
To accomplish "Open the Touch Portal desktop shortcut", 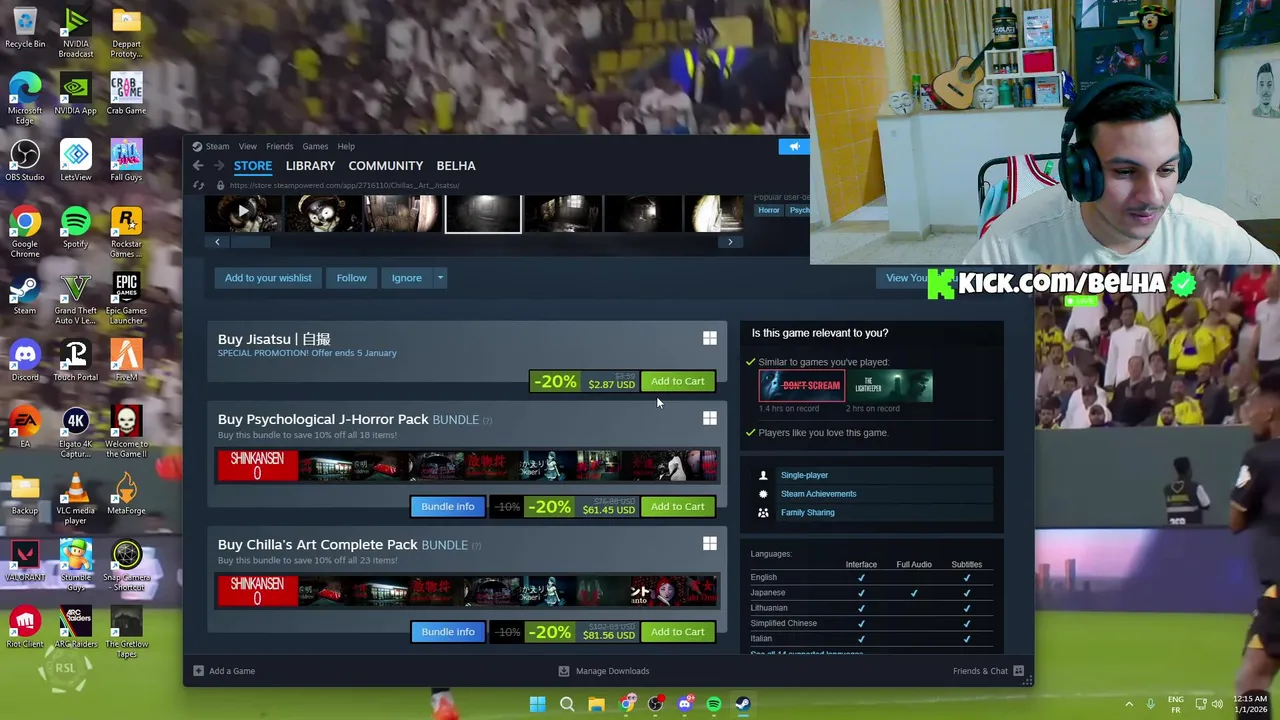I will point(76,361).
